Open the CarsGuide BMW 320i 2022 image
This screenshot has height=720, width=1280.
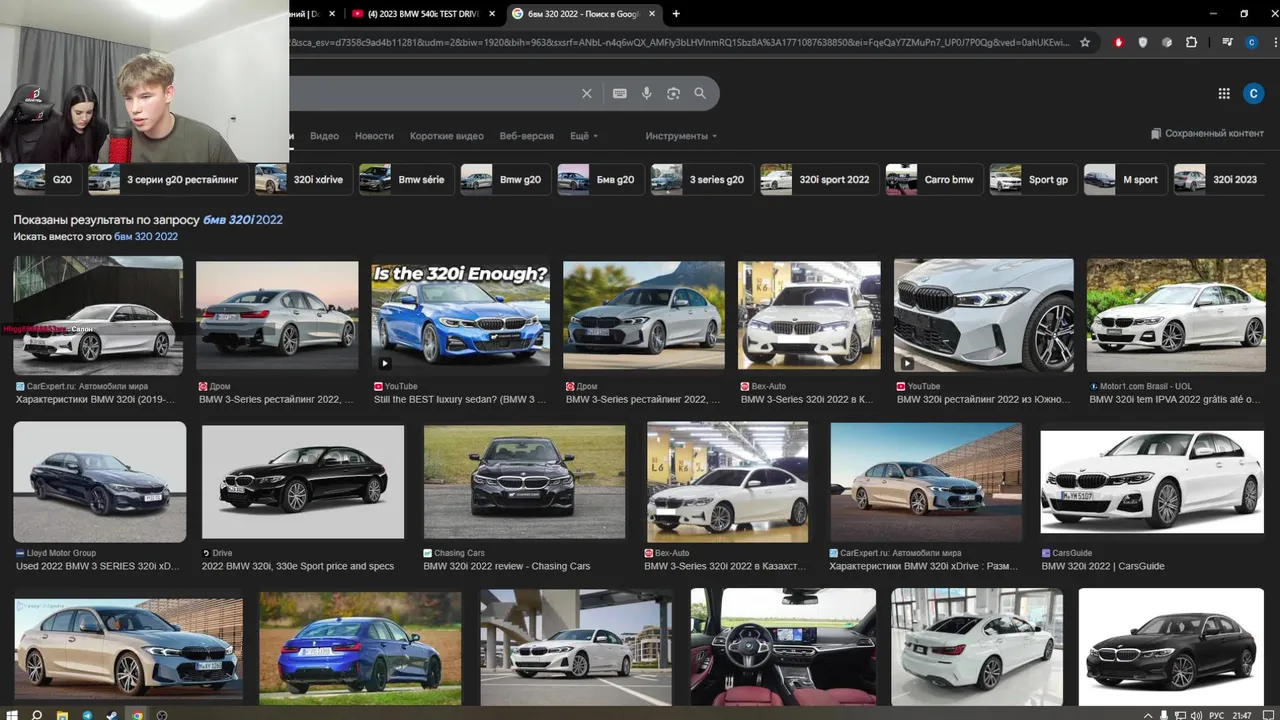pos(1151,482)
